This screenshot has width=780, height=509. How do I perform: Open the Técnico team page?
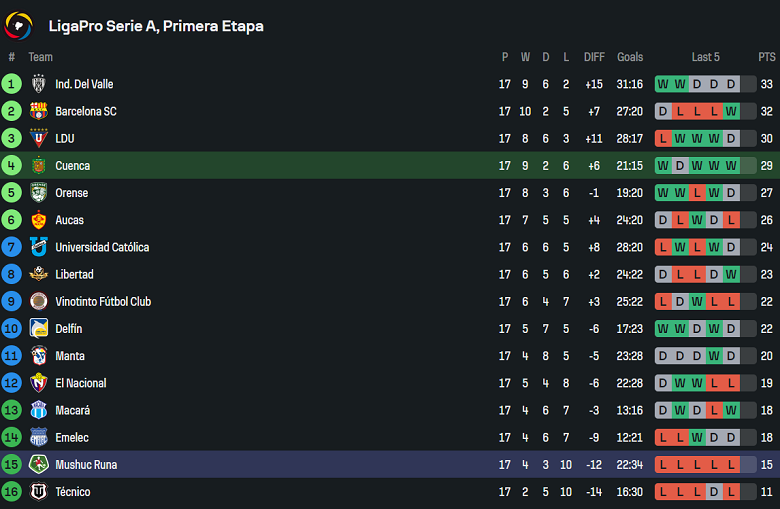[x=73, y=492]
